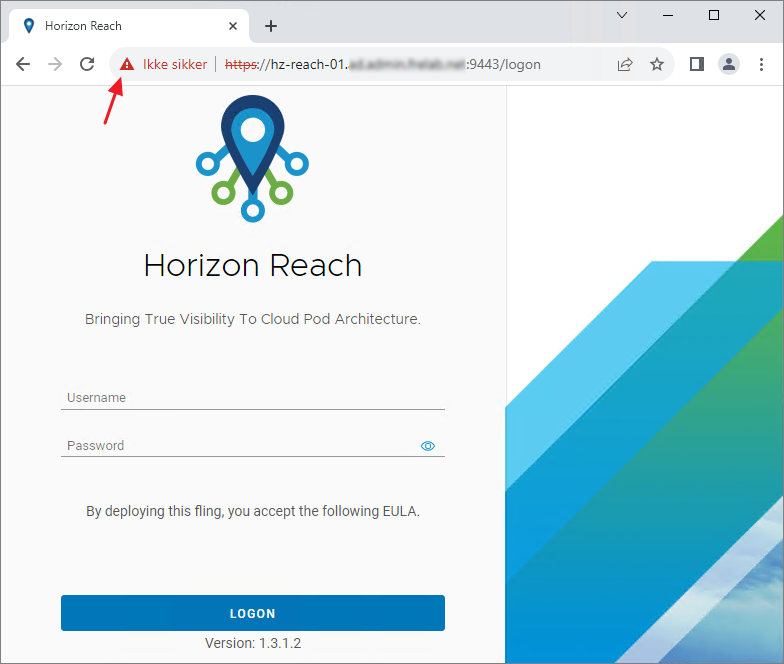This screenshot has height=664, width=784.
Task: Close the Horizon Reach tab
Action: click(x=233, y=26)
